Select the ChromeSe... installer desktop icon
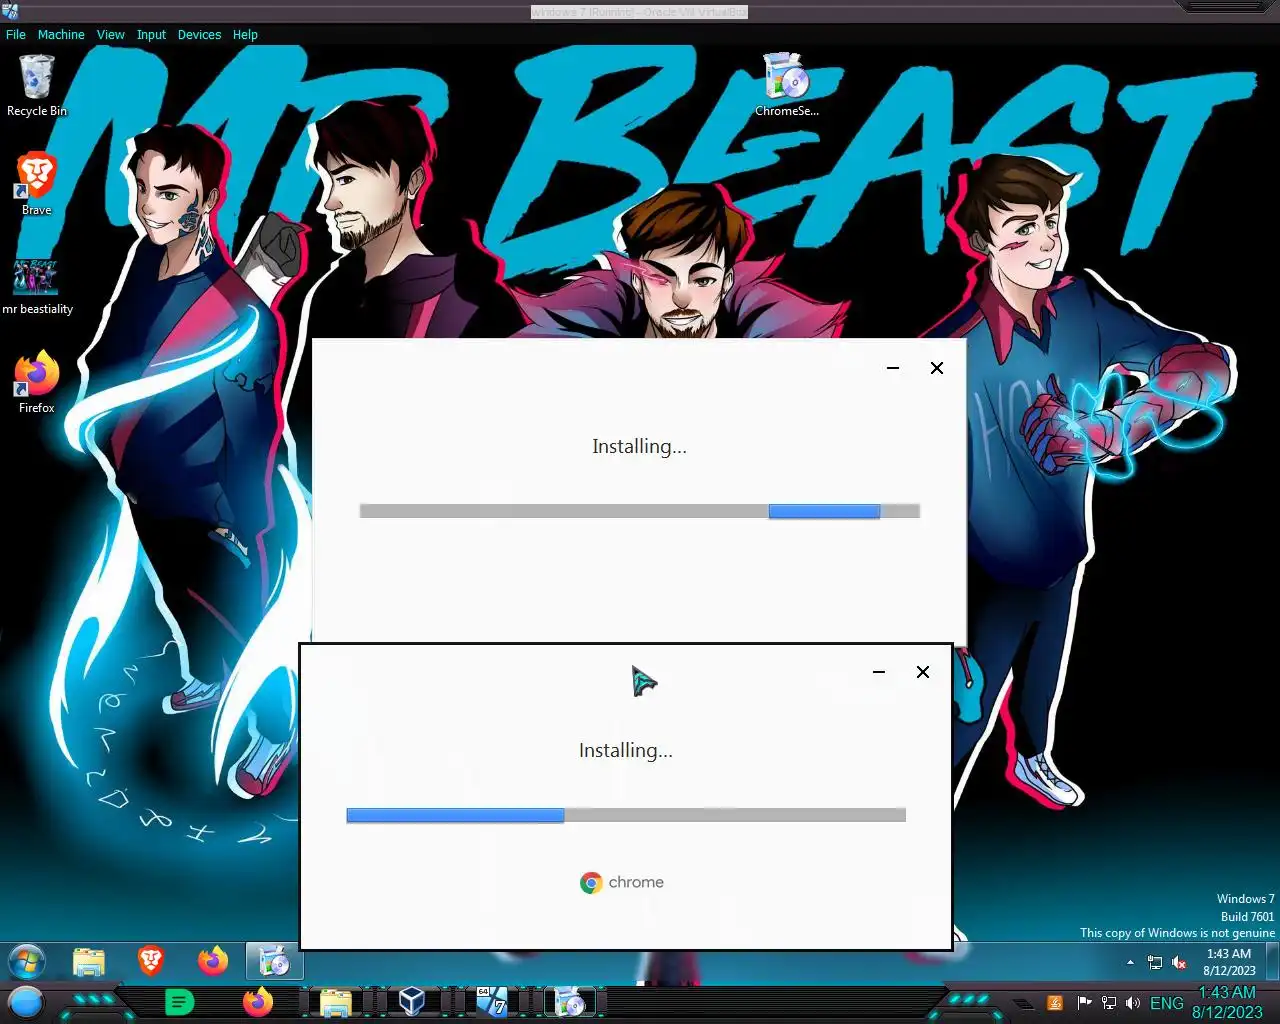This screenshot has width=1280, height=1024. (787, 85)
